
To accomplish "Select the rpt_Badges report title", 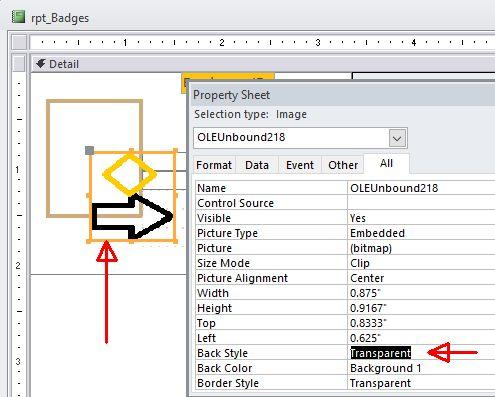I will (x=60, y=18).
